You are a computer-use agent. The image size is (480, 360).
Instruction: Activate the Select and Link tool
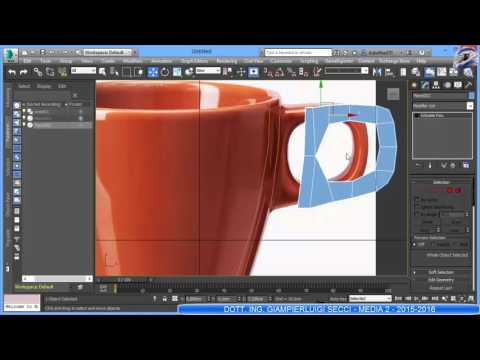click(x=38, y=72)
